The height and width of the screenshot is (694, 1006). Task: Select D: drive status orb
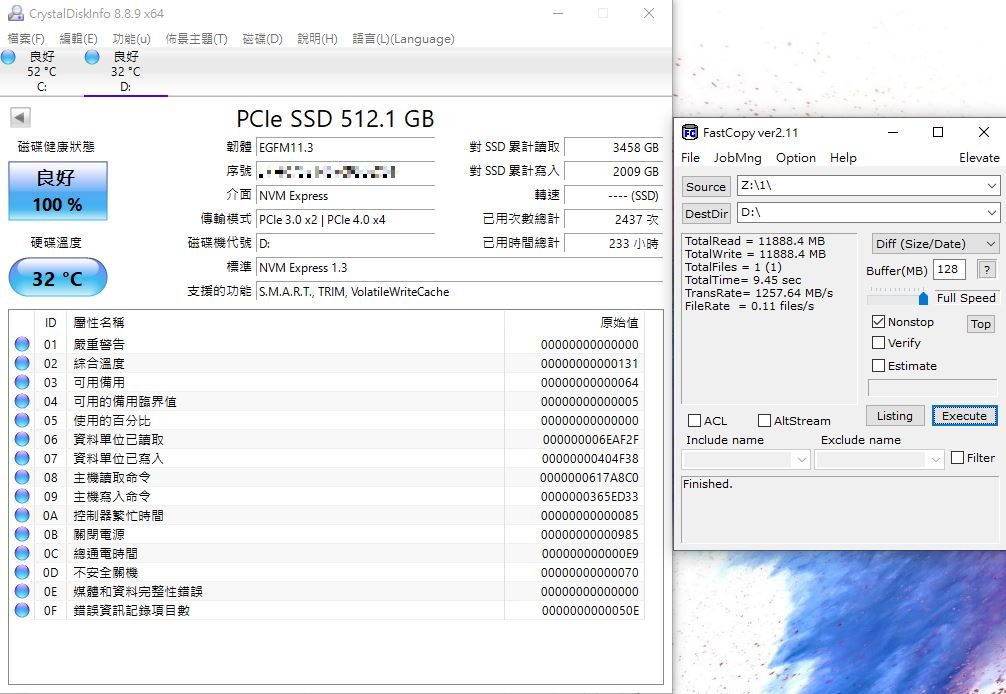pos(92,57)
